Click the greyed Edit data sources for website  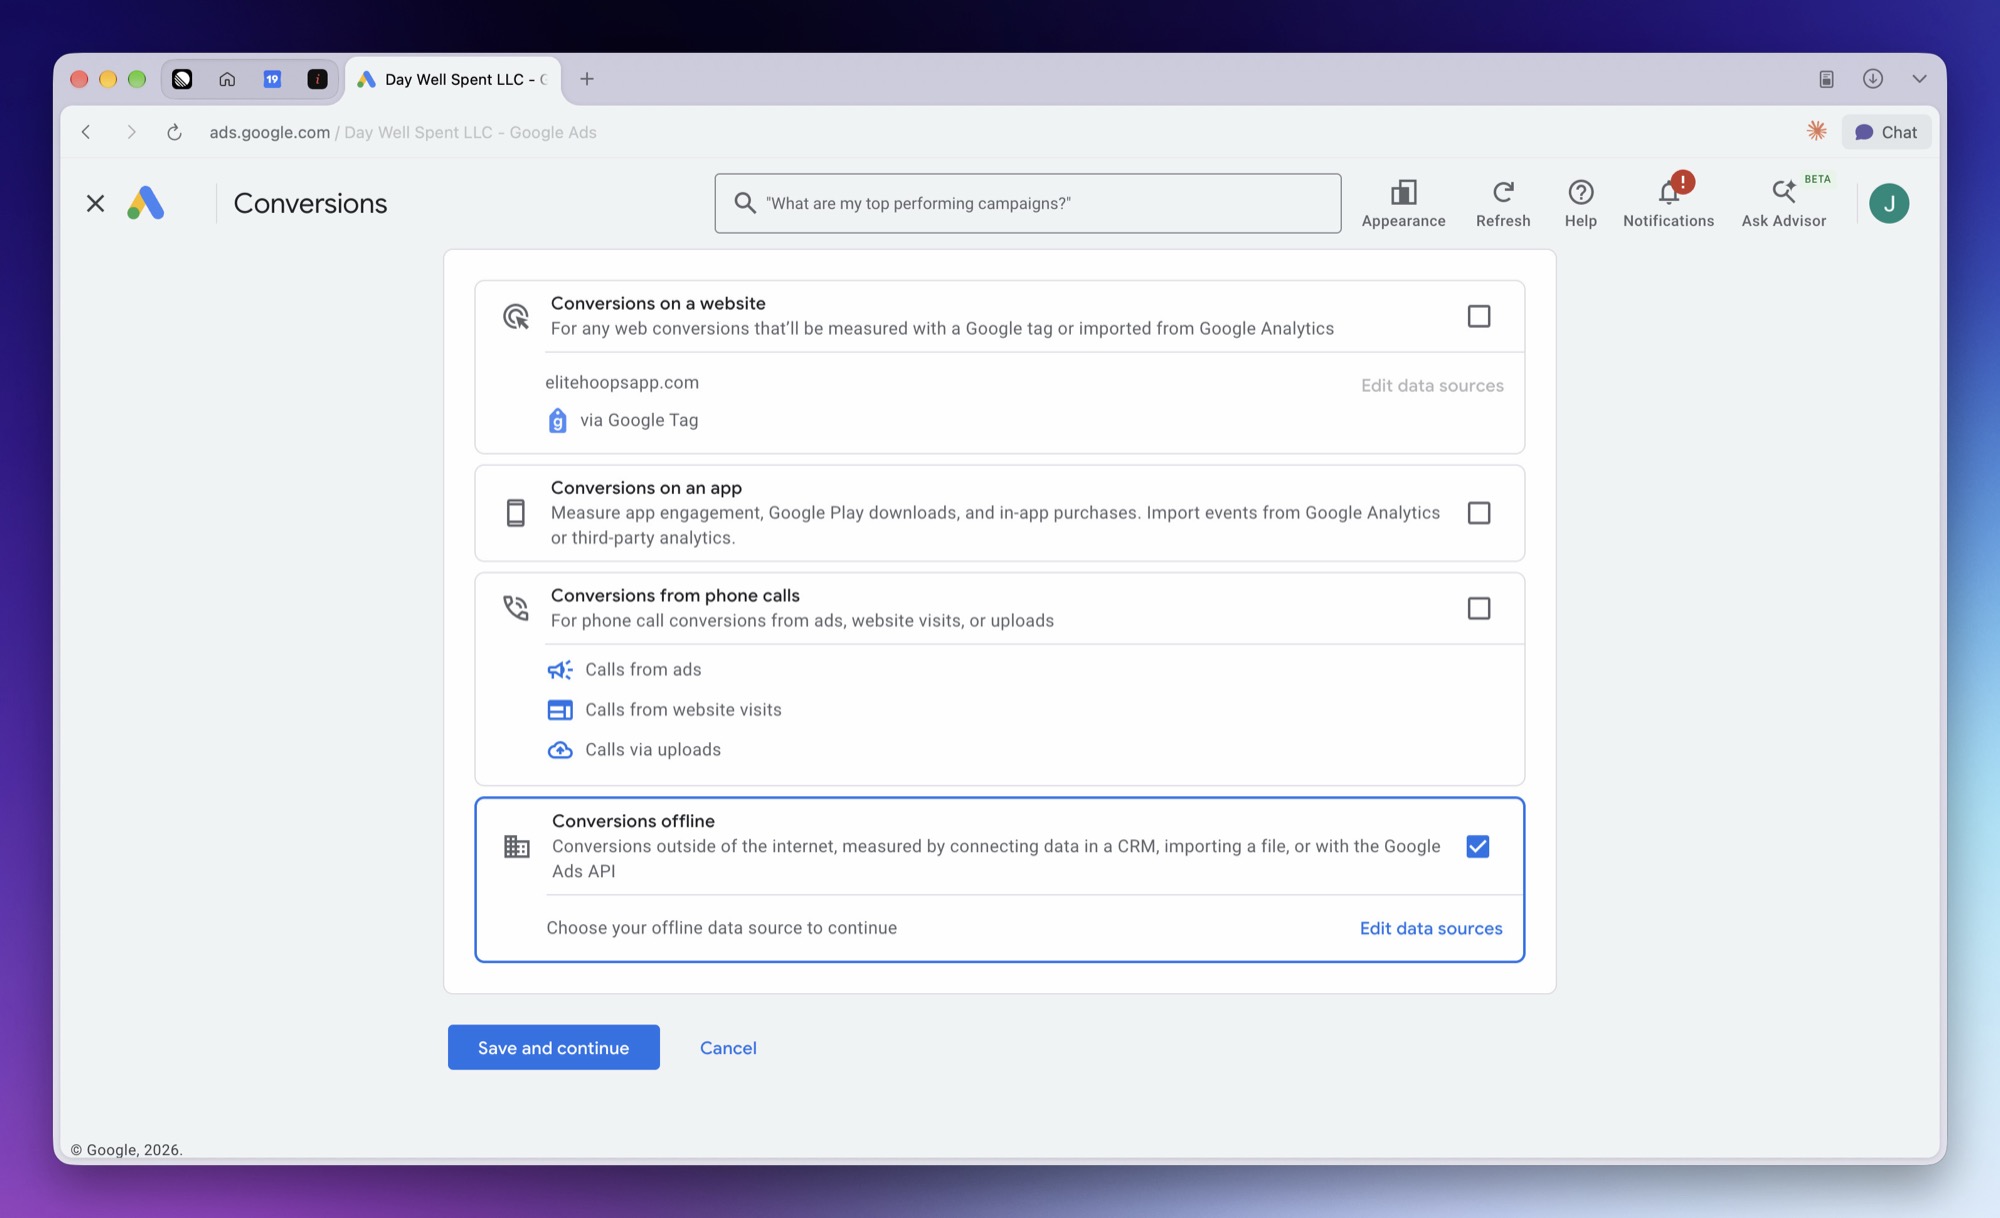(1431, 385)
